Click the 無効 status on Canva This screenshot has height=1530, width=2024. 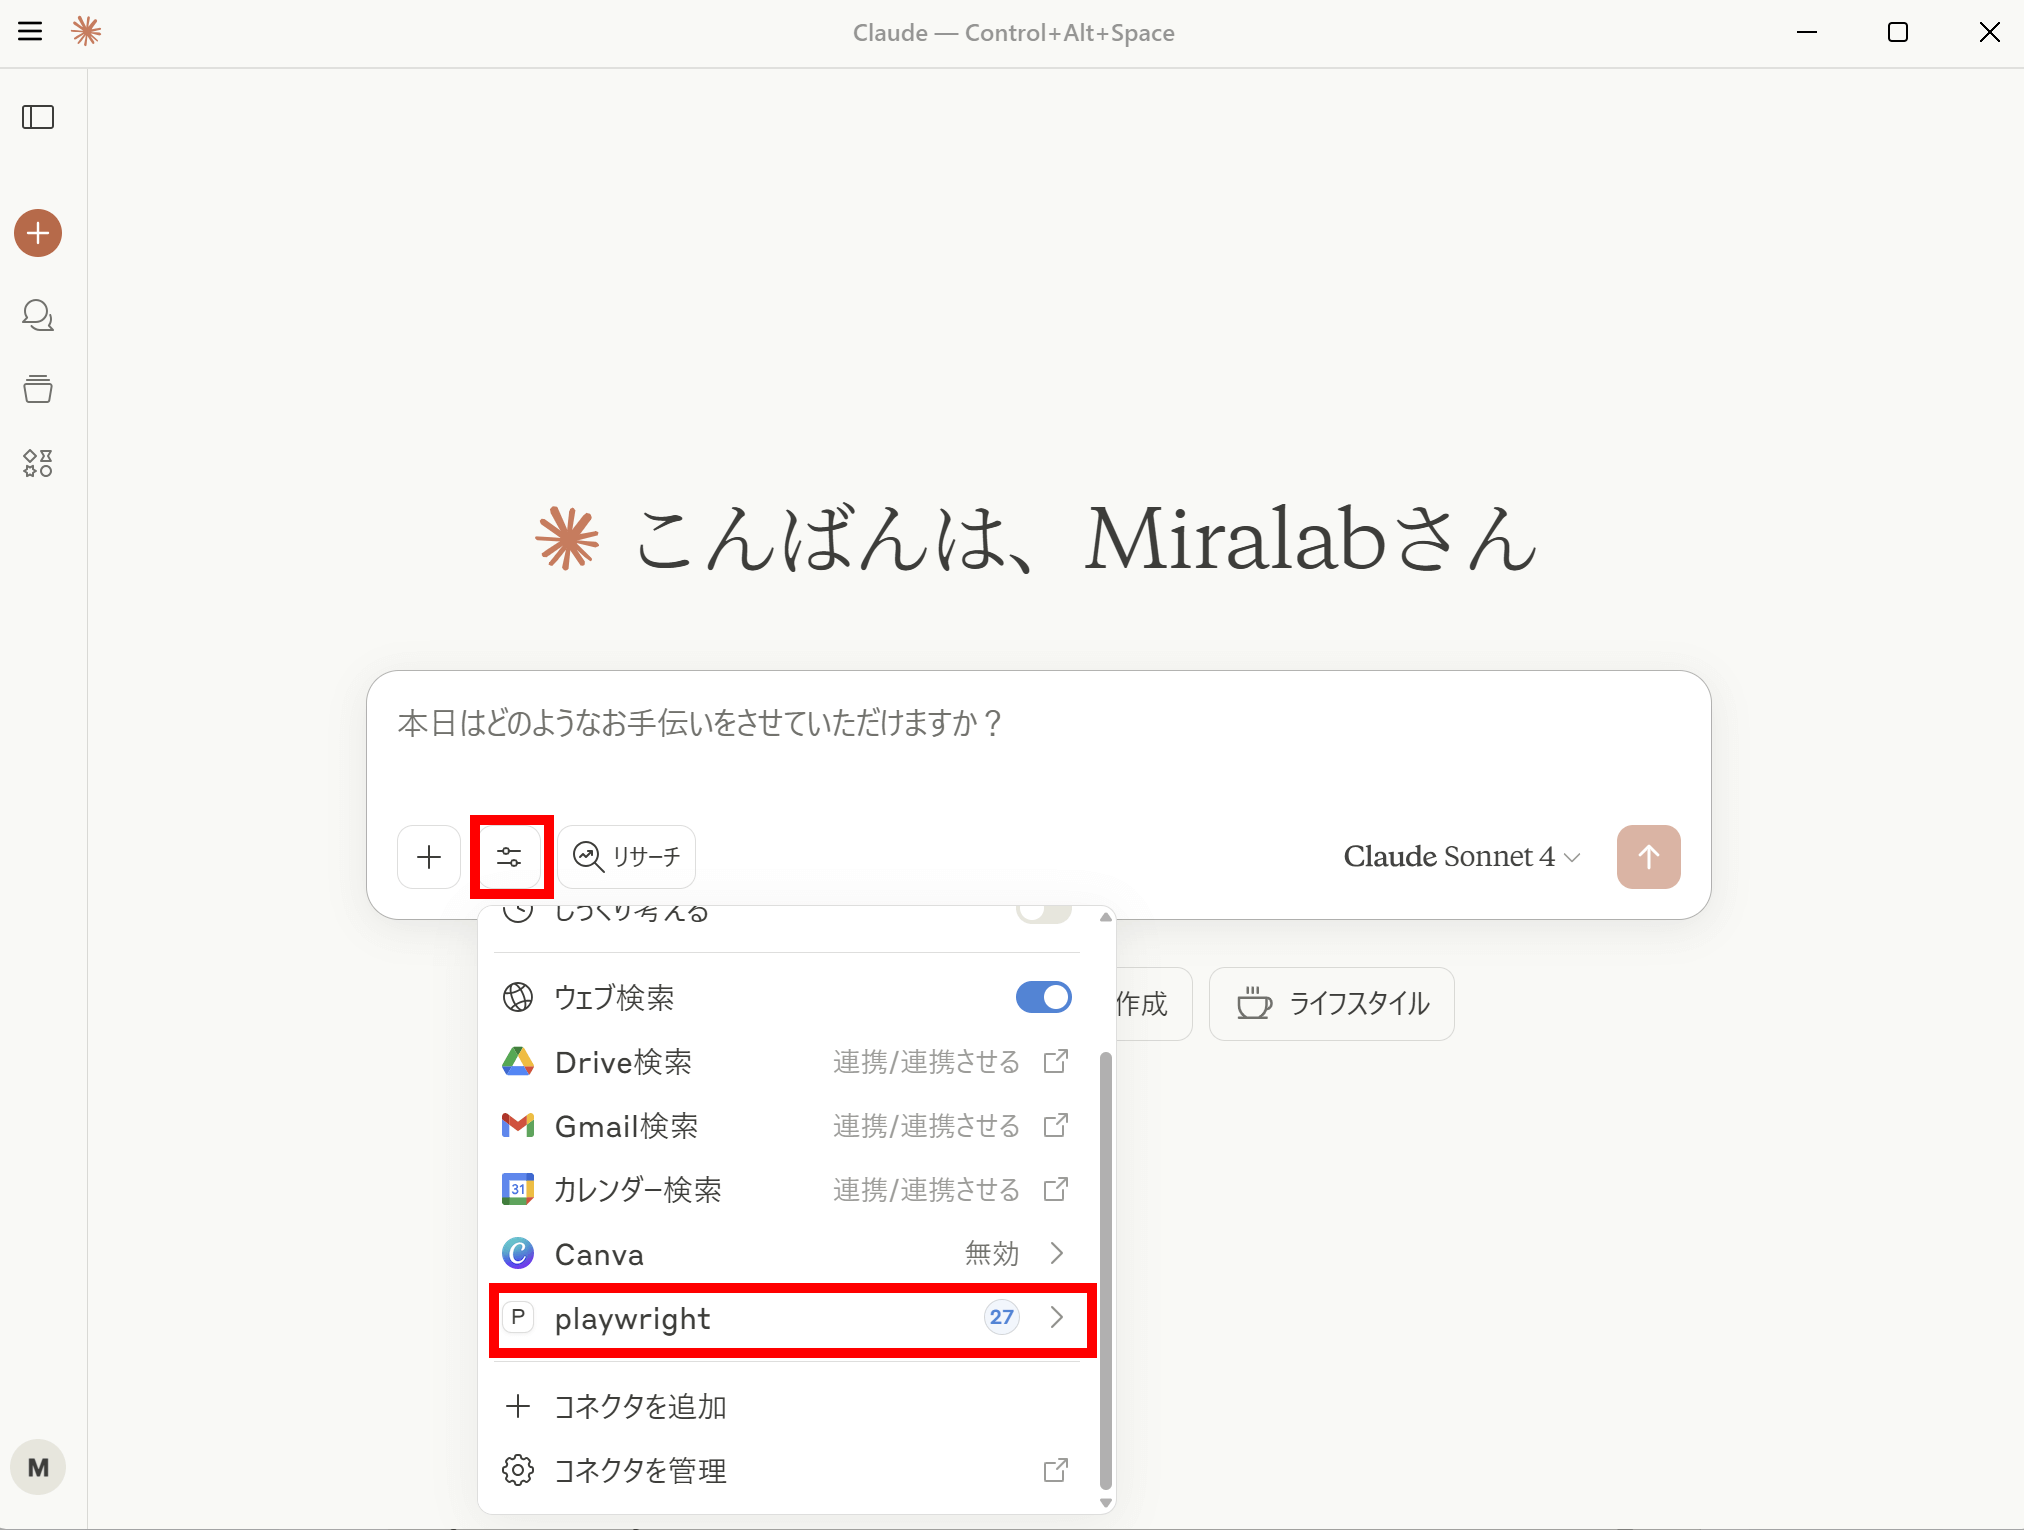(992, 1253)
